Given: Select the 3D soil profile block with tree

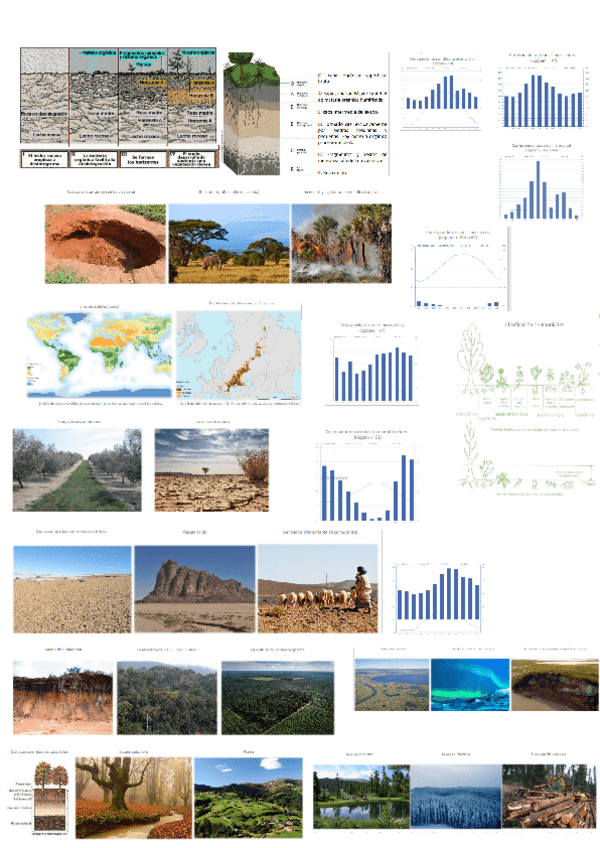Looking at the screenshot, I should [x=252, y=113].
